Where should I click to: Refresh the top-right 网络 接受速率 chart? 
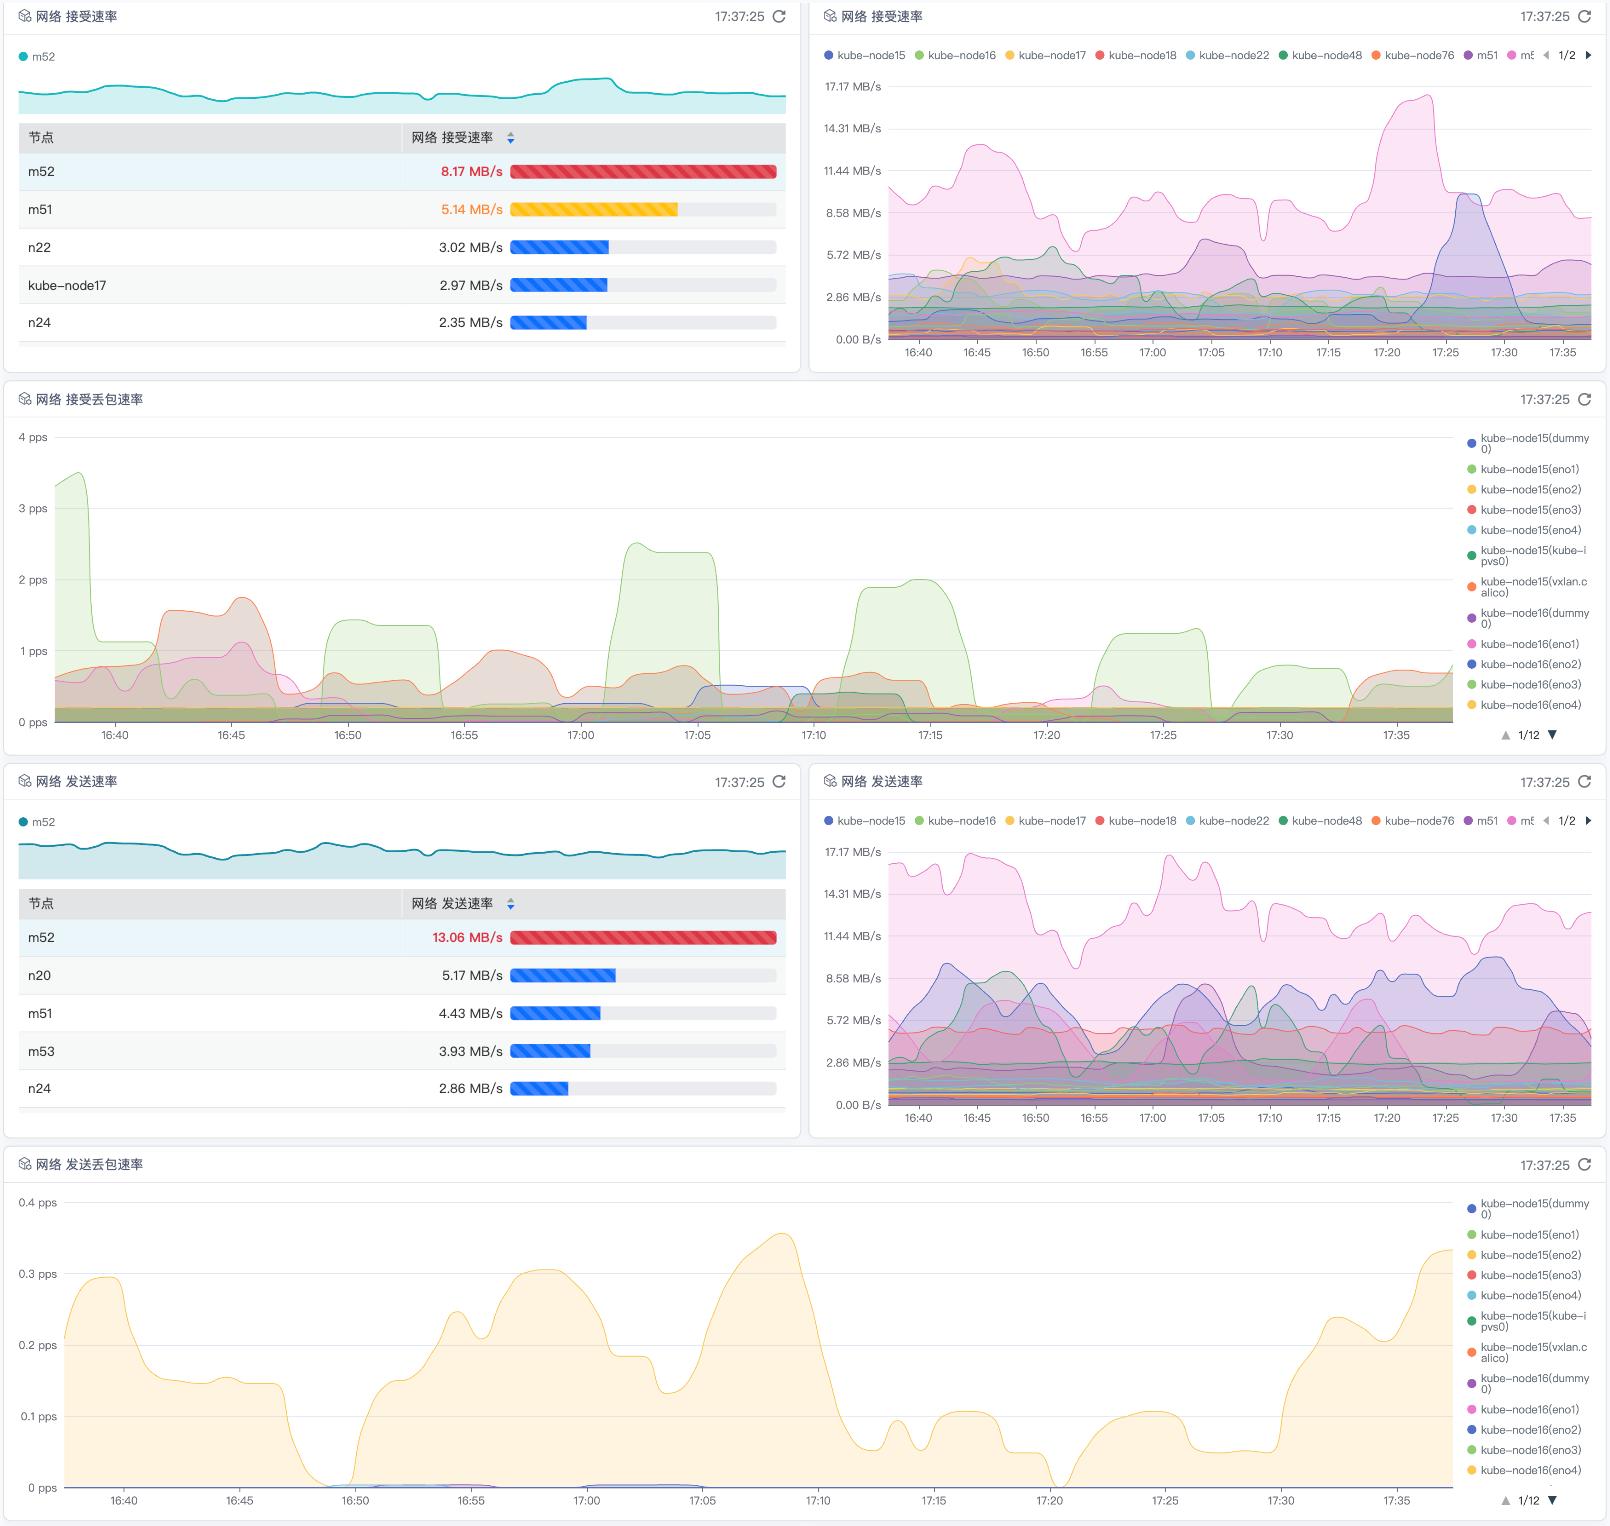pyautogui.click(x=1584, y=17)
